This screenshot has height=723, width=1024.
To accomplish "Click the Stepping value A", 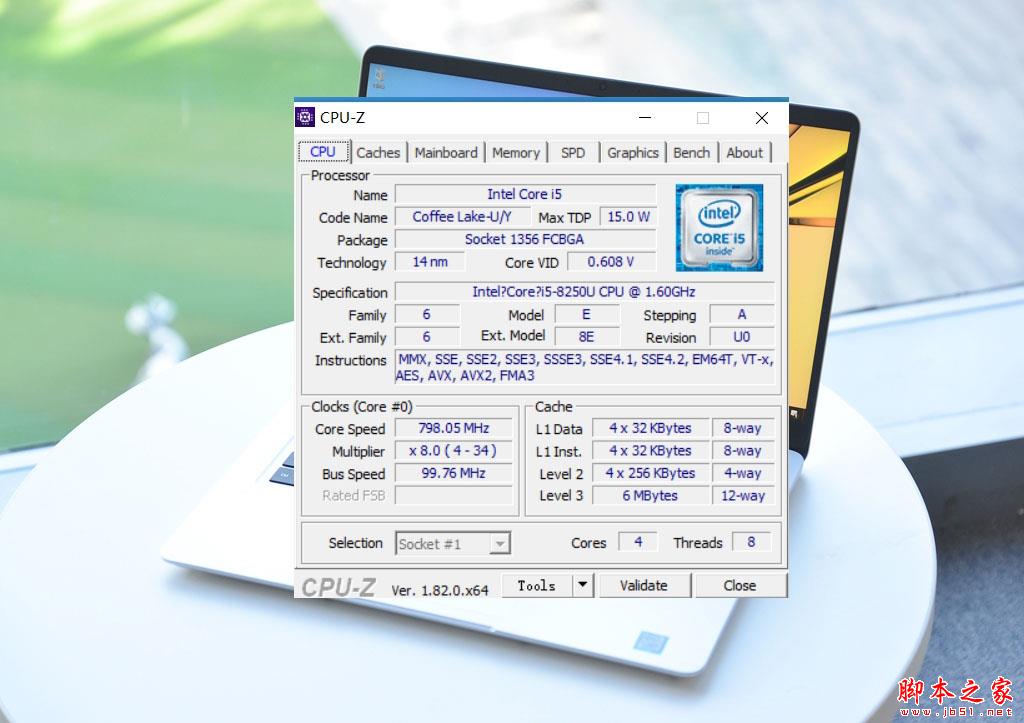I will point(742,314).
